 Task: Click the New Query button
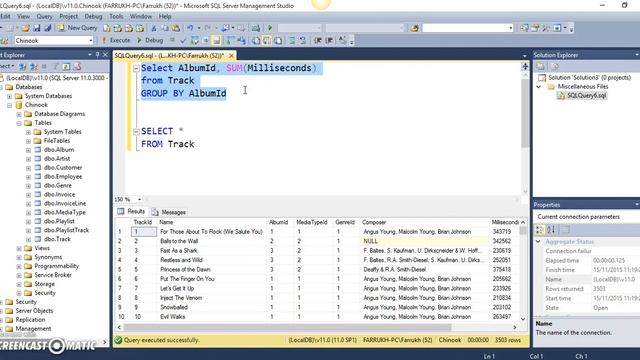pyautogui.click(x=78, y=28)
